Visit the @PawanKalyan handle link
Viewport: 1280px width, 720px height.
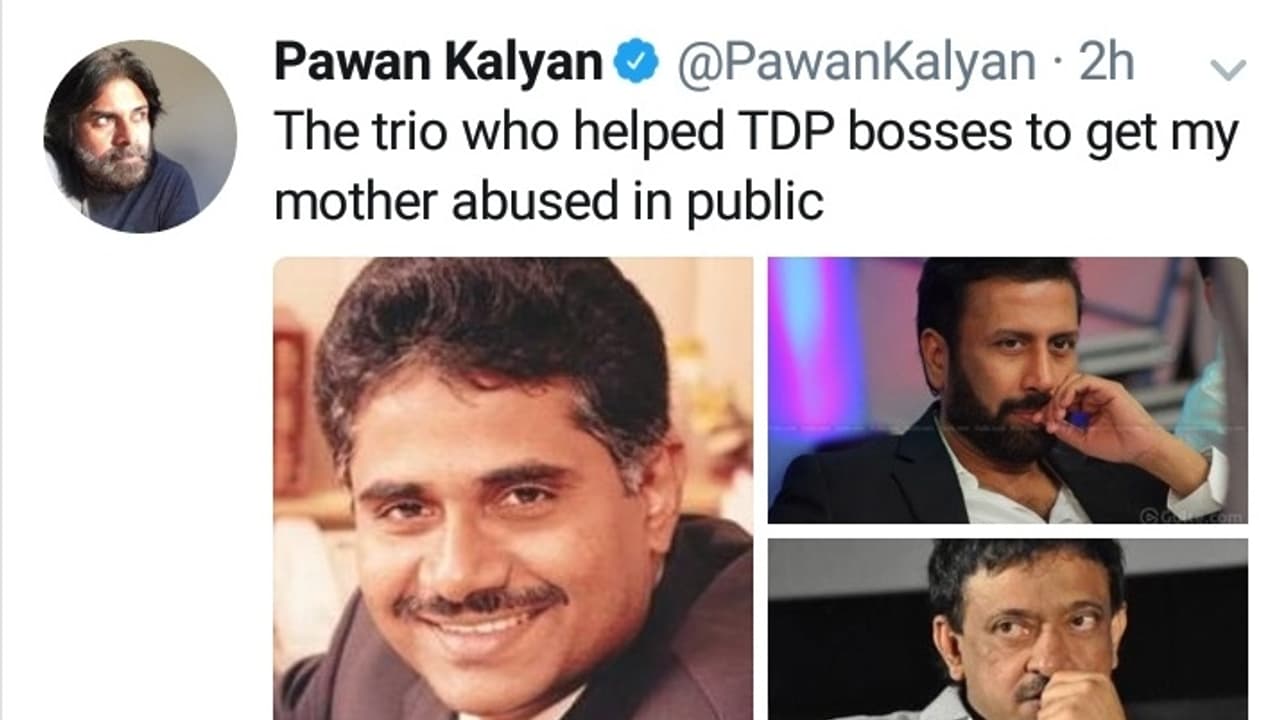pos(856,65)
